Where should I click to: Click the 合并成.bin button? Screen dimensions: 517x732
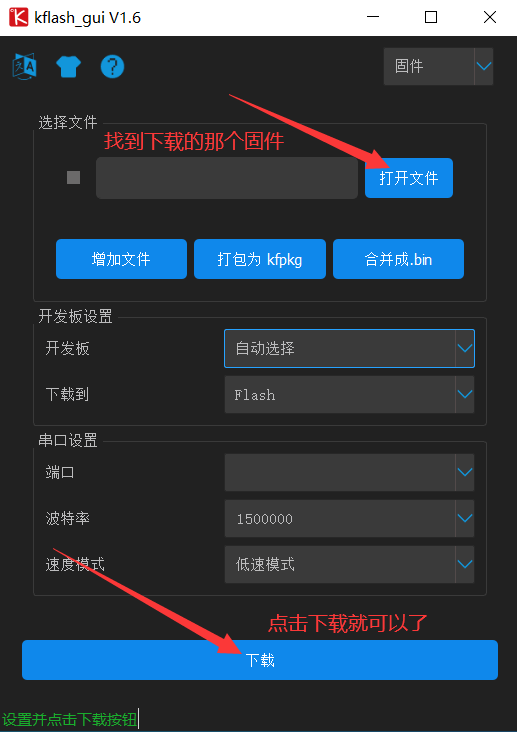[x=398, y=259]
